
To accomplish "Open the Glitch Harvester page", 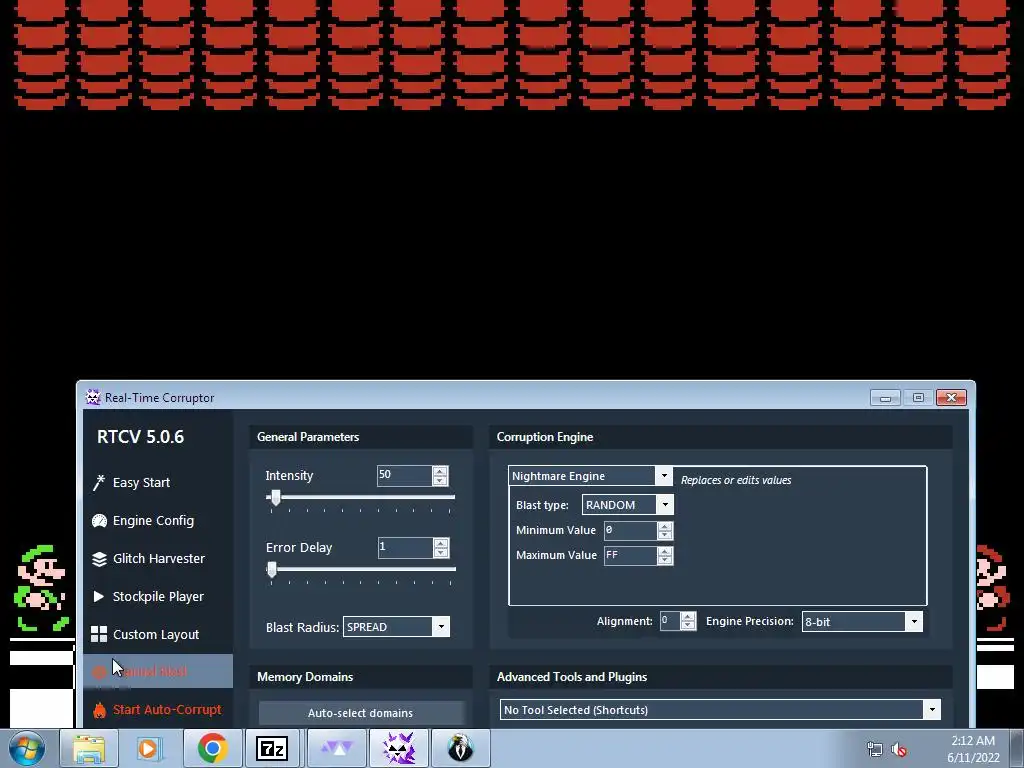I will (157, 559).
